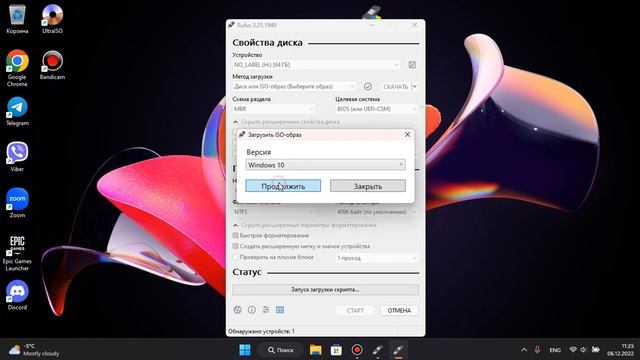
Task: Open Telegram desktop shortcut
Action: pos(17,111)
